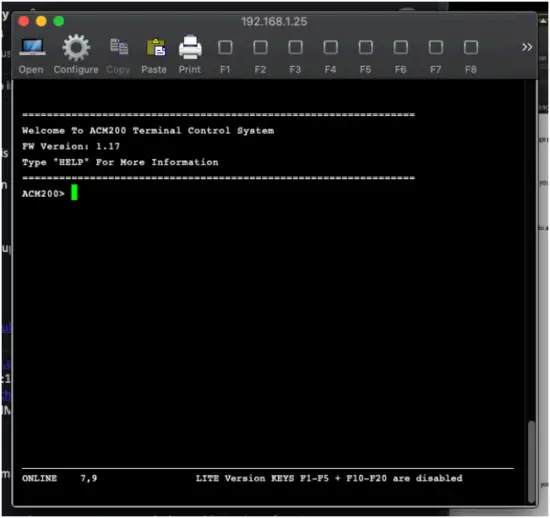Click the LITE Version keys disabled notice
Viewport: 550px width, 518px height.
click(329, 478)
